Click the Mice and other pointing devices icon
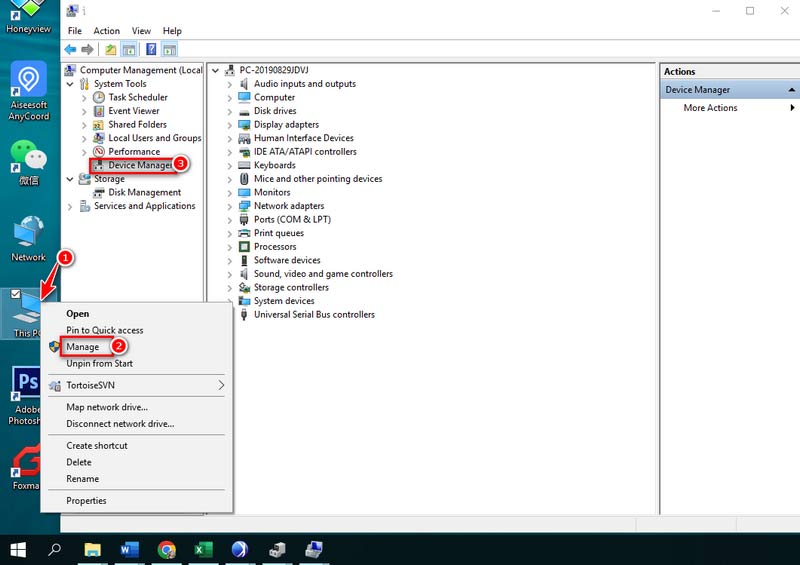The width and height of the screenshot is (800, 565). [x=244, y=179]
